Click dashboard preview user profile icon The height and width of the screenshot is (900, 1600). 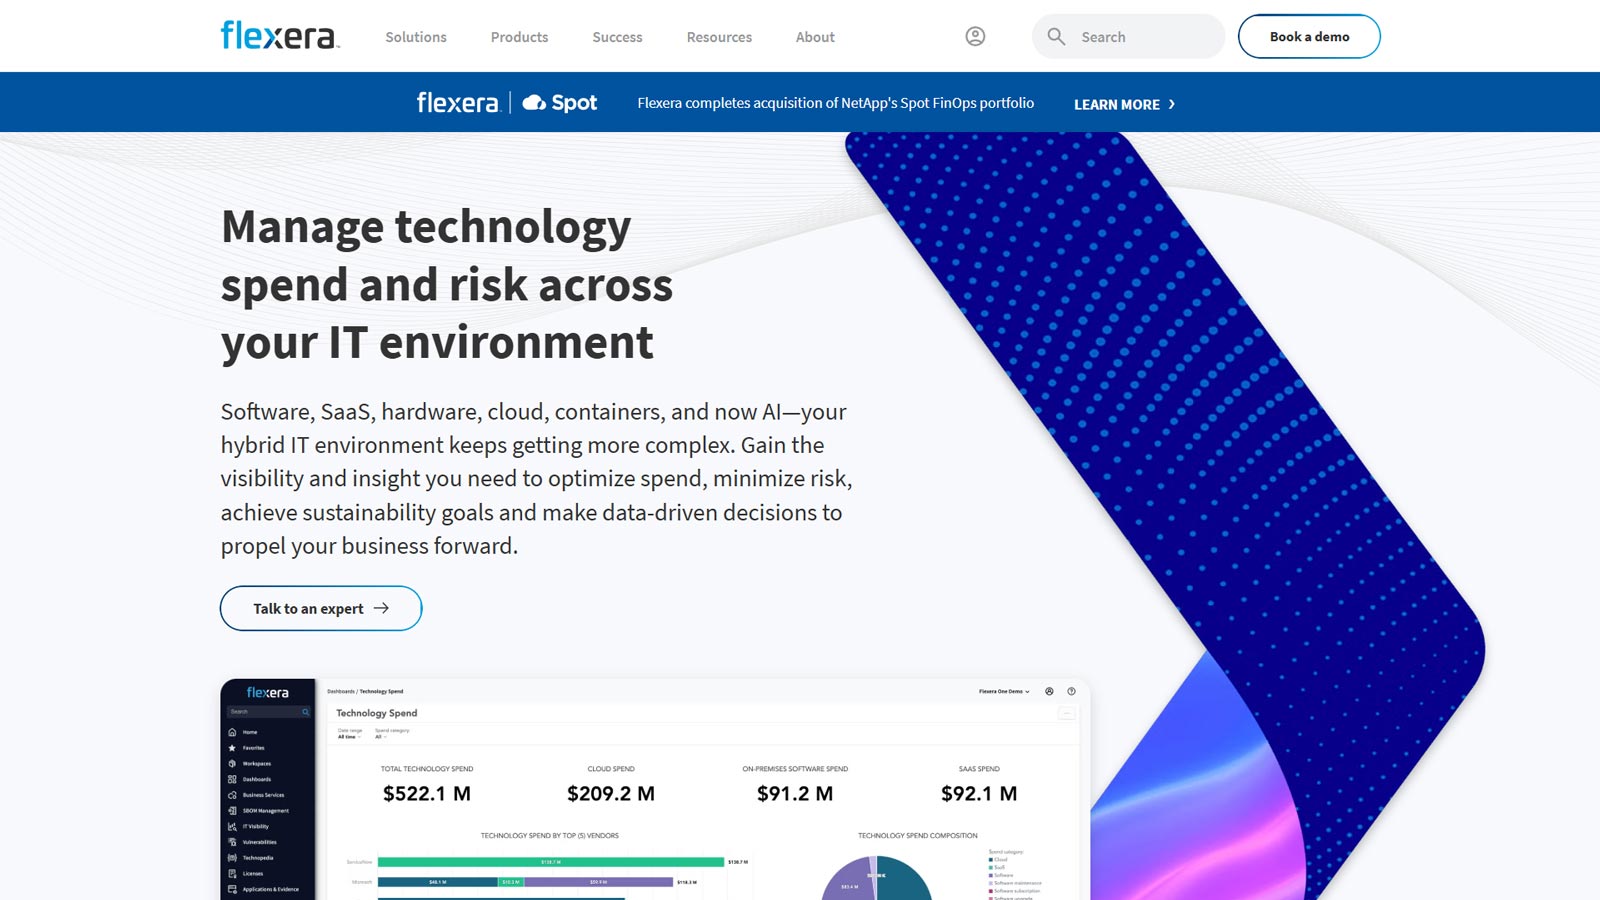pos(1049,691)
